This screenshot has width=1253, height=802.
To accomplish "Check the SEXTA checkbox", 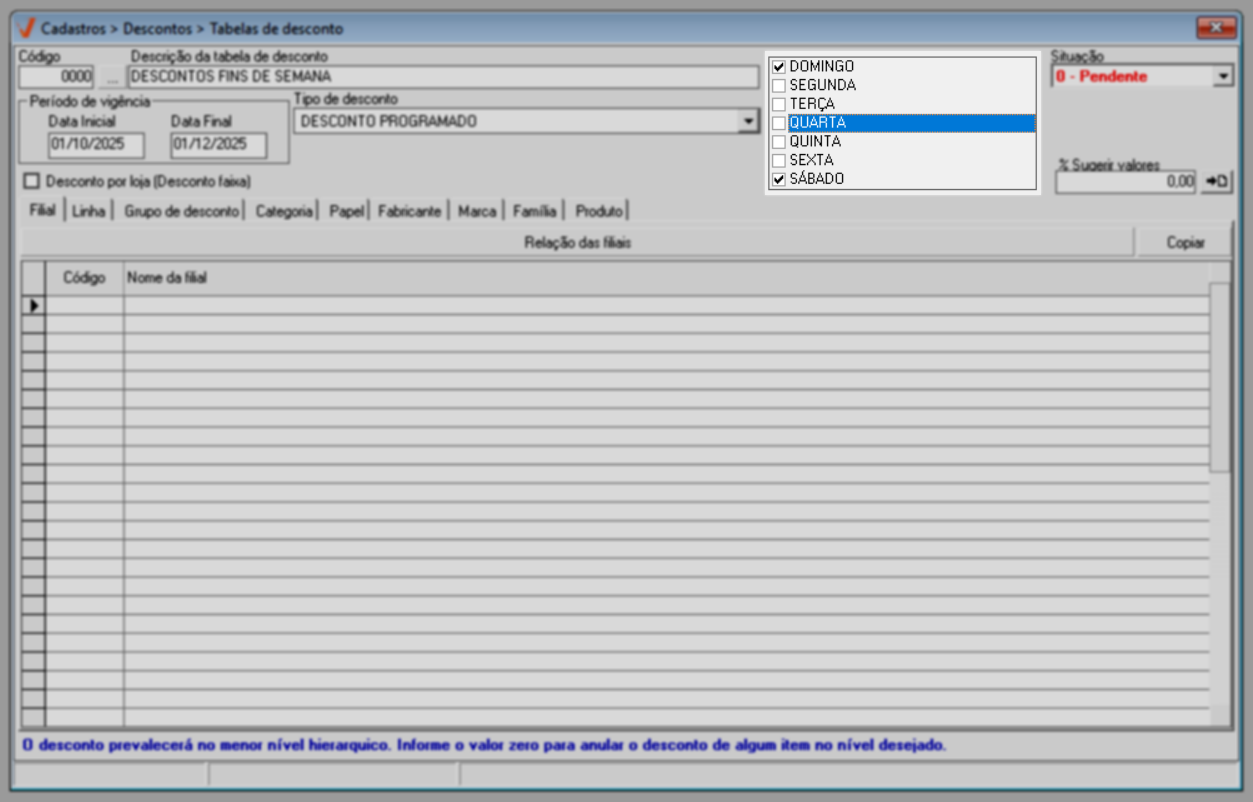I will tap(779, 160).
